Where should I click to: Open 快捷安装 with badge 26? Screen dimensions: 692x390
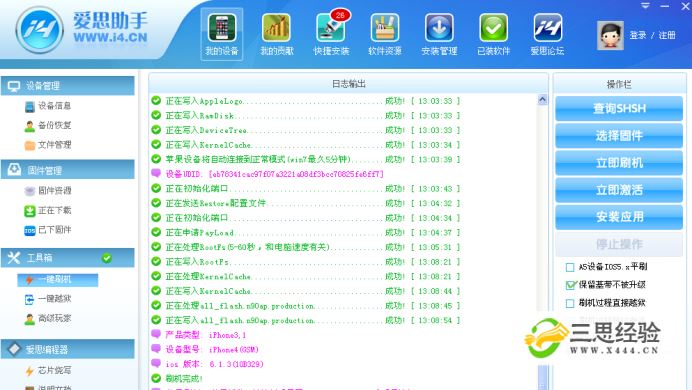tap(331, 34)
